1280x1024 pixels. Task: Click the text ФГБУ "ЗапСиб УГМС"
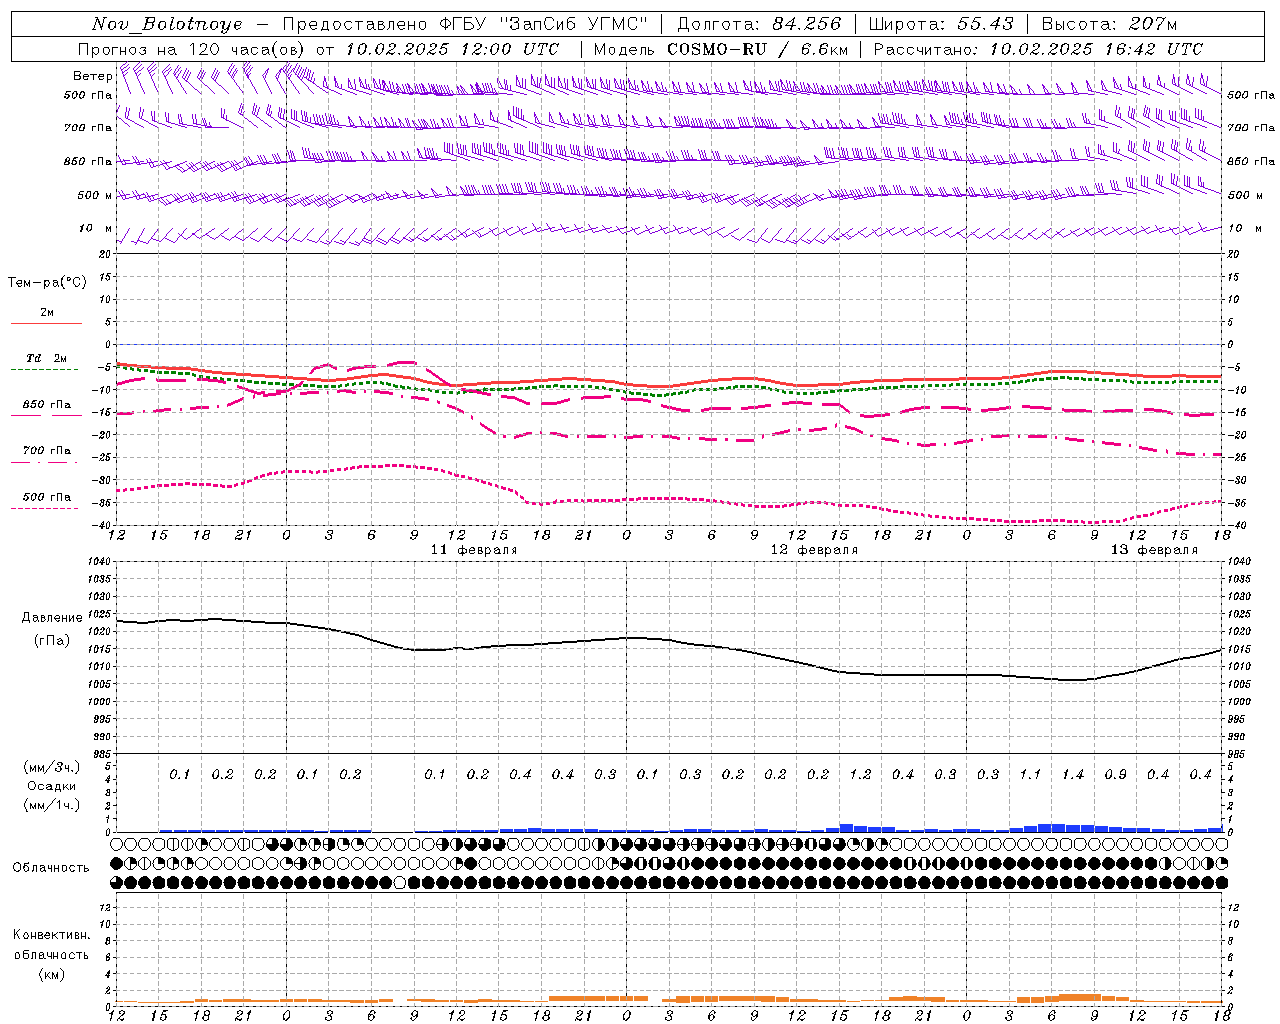(x=543, y=24)
